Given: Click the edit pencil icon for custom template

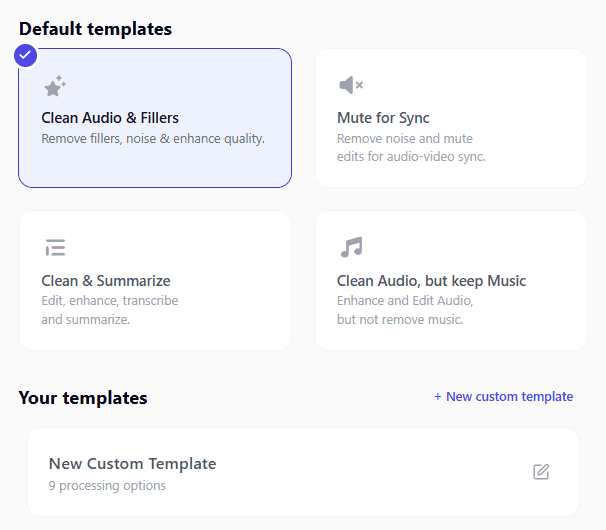Looking at the screenshot, I should point(541,472).
